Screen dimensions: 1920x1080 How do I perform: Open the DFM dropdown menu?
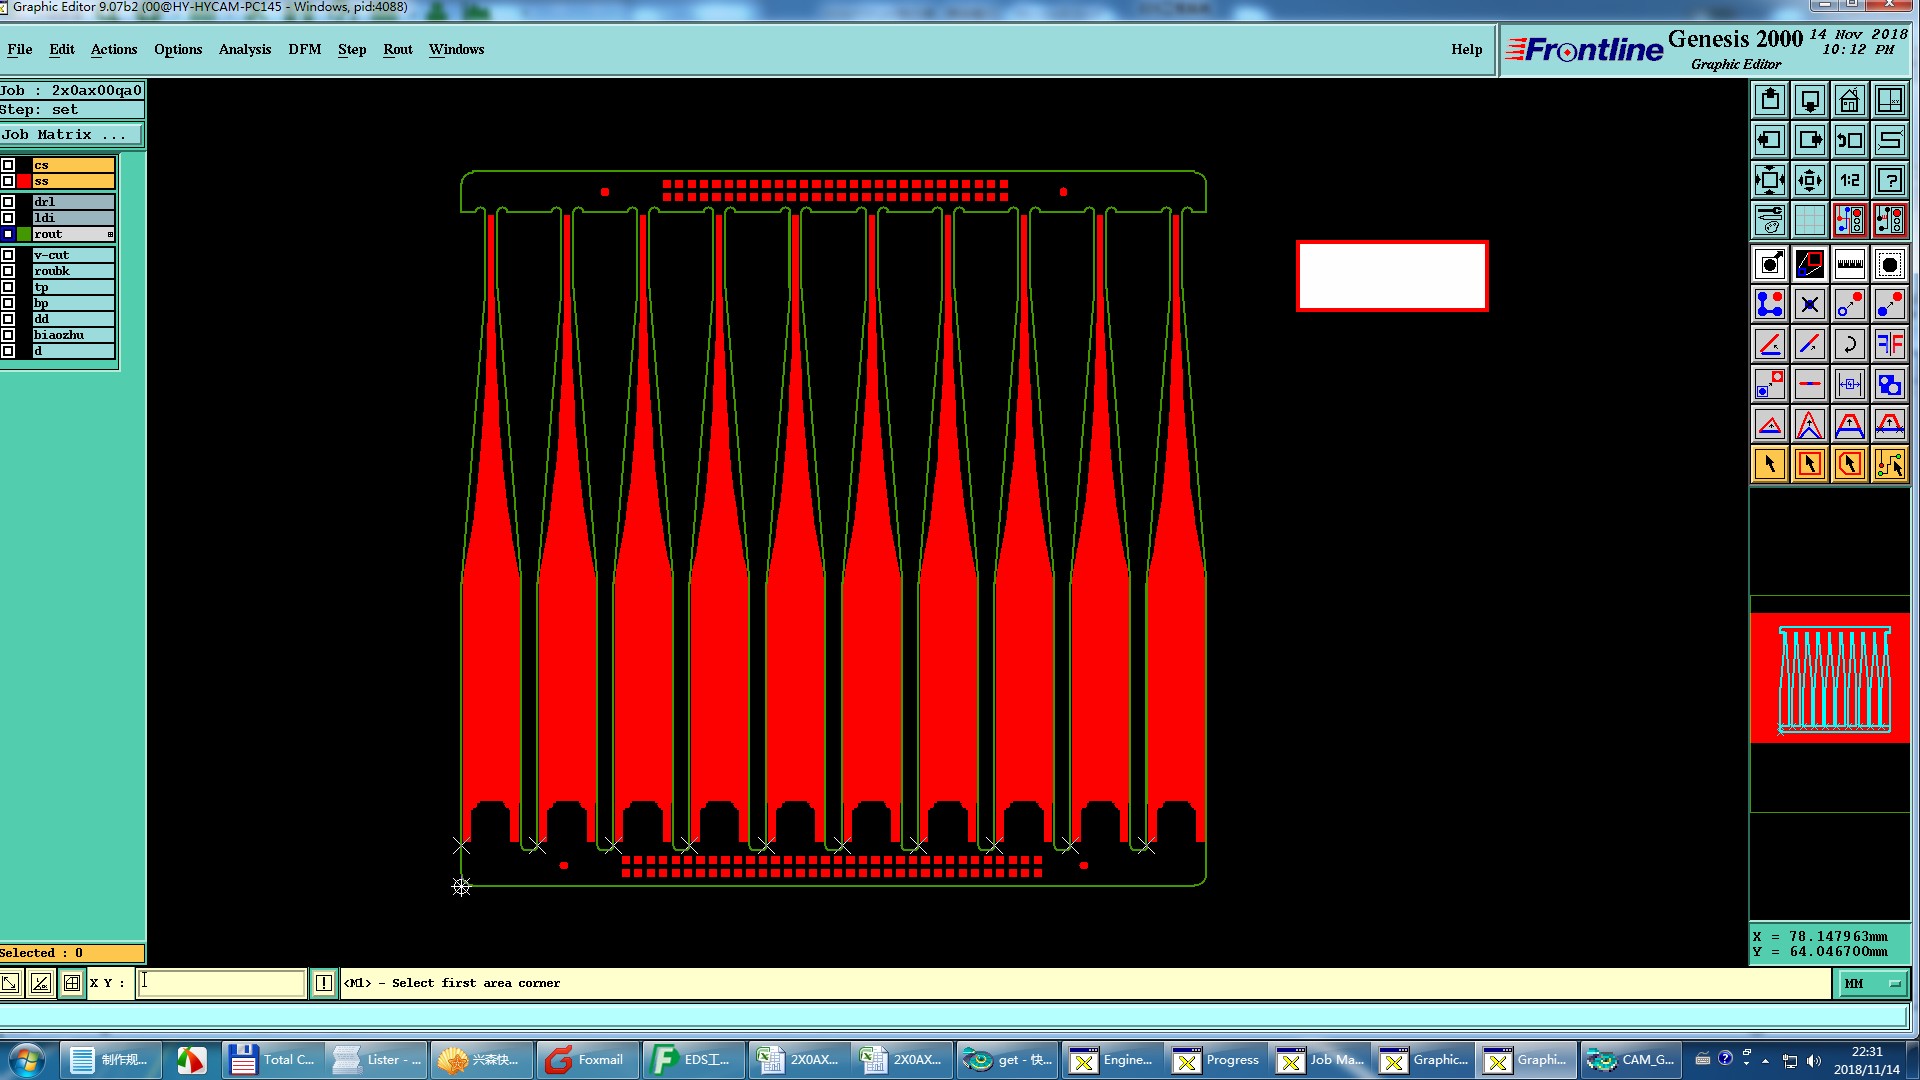[x=304, y=49]
